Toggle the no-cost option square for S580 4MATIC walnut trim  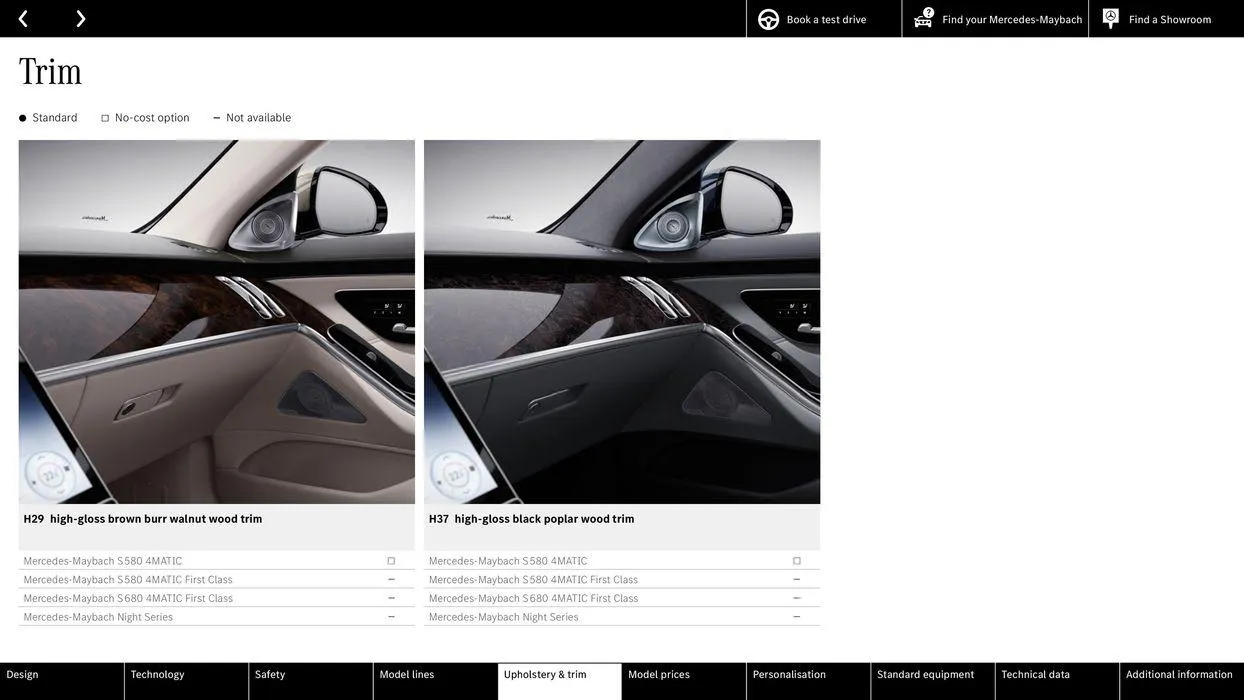(389, 558)
